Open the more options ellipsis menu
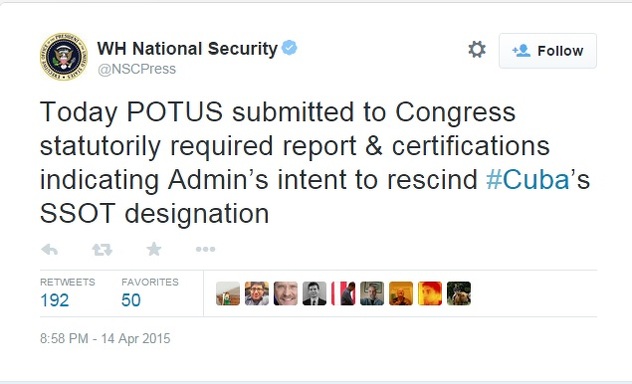632x384 pixels. tap(206, 249)
